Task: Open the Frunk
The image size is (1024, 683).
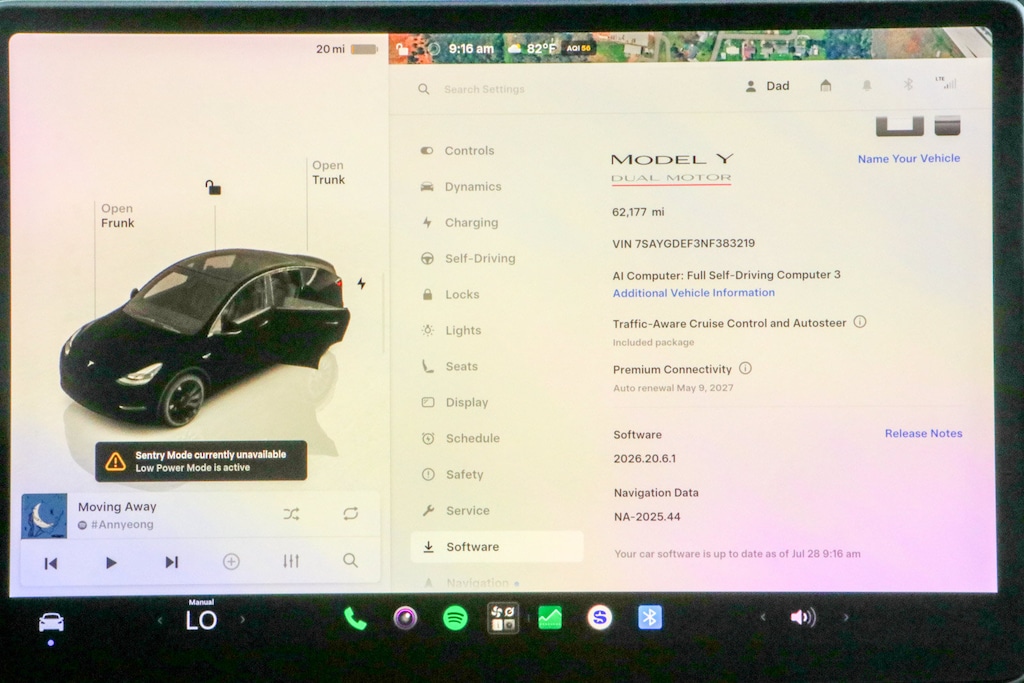Action: tap(118, 215)
